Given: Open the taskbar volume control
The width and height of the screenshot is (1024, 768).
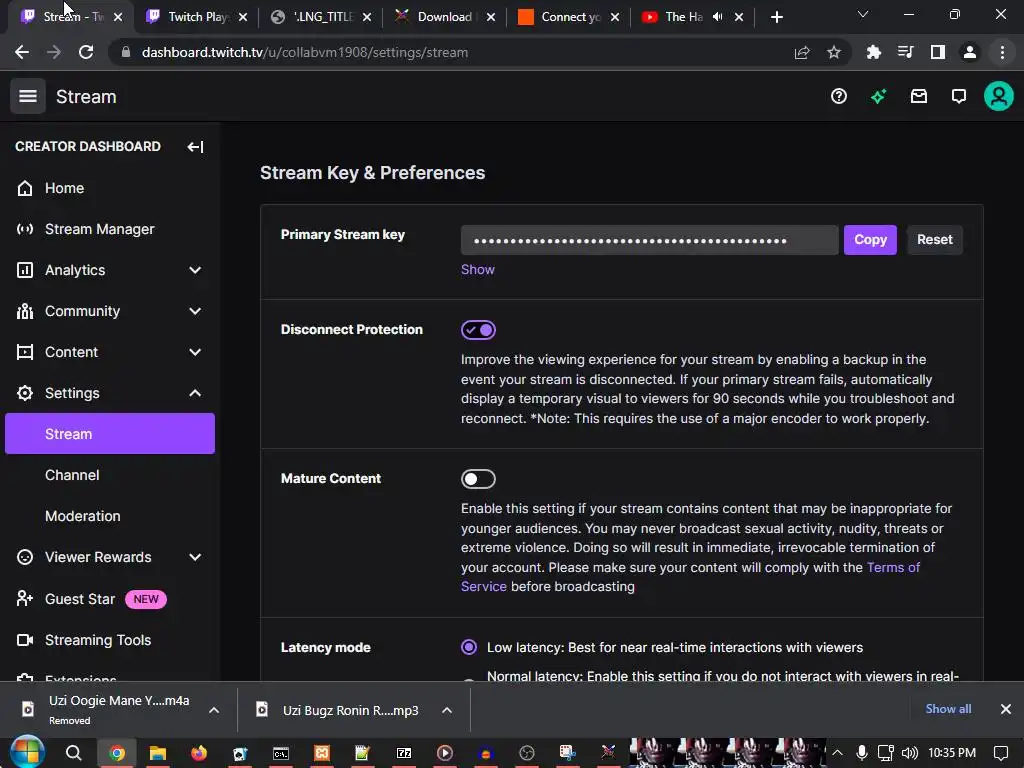Looking at the screenshot, I should [909, 753].
